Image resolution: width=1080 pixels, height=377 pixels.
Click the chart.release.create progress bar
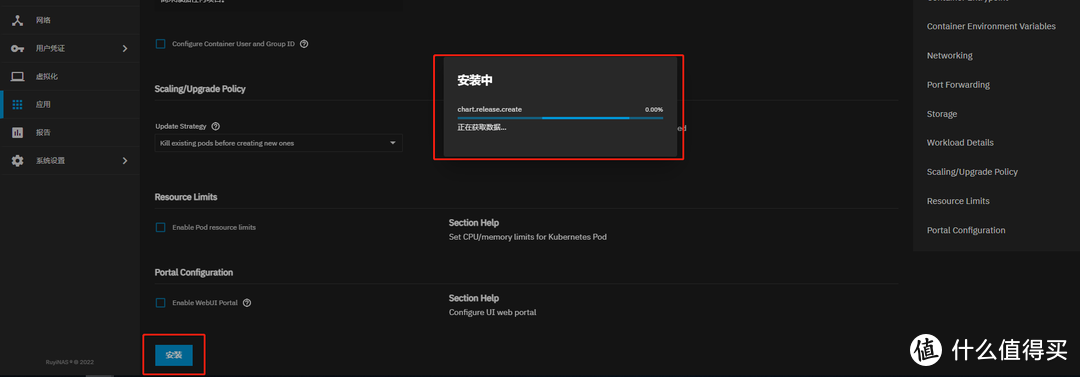[x=560, y=118]
